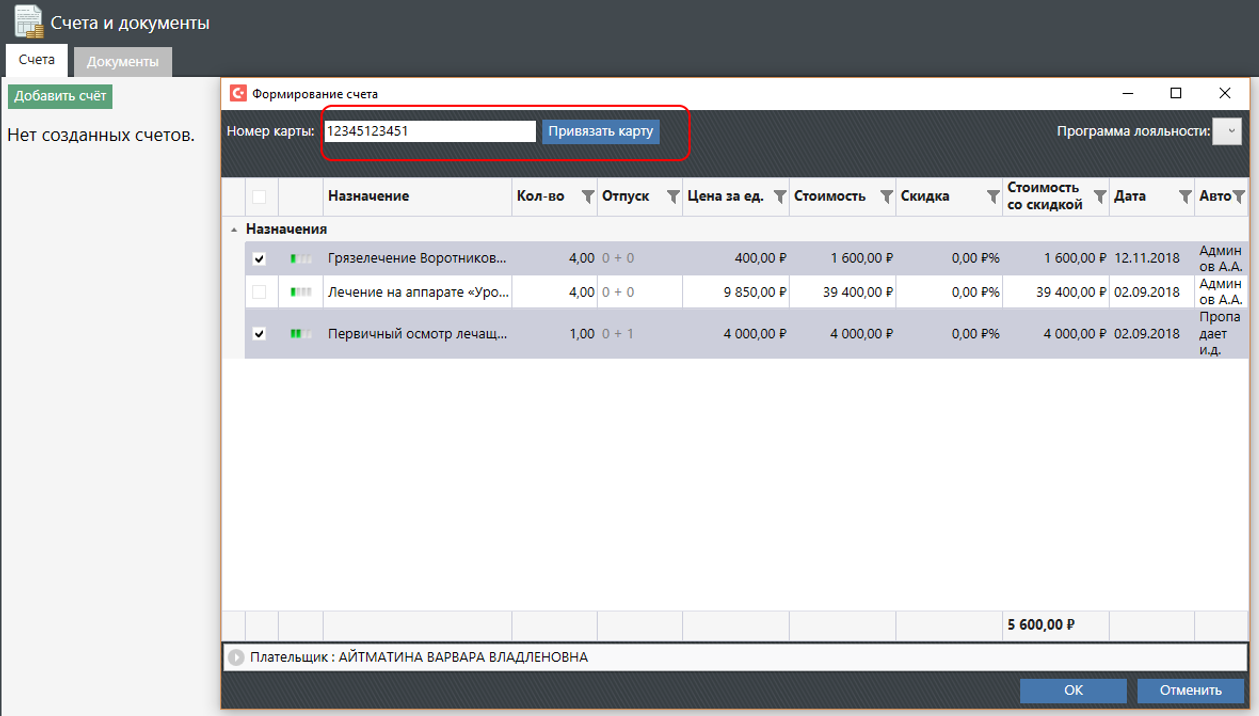Check the Лечение на аппарате row checkbox
The image size is (1259, 716).
click(259, 292)
